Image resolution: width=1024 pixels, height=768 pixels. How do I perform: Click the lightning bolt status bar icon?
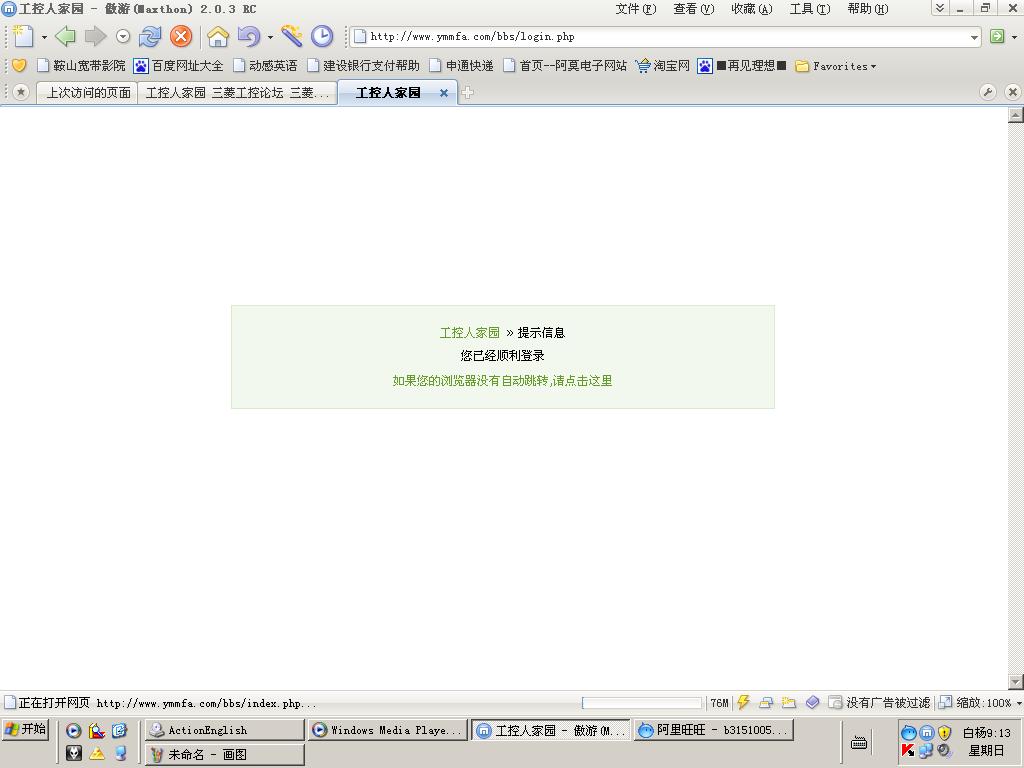coord(743,703)
